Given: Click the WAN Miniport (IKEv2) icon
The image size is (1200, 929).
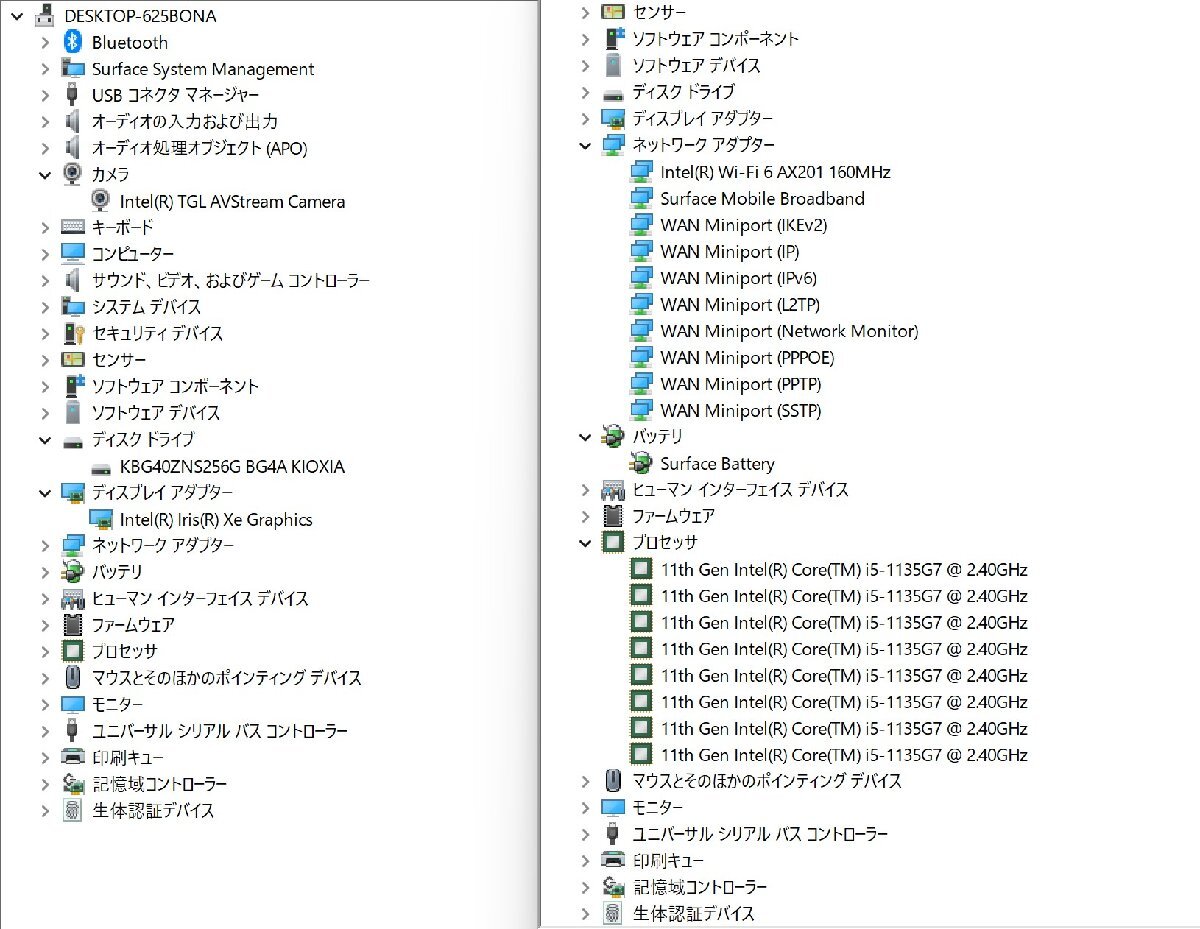Looking at the screenshot, I should (642, 225).
